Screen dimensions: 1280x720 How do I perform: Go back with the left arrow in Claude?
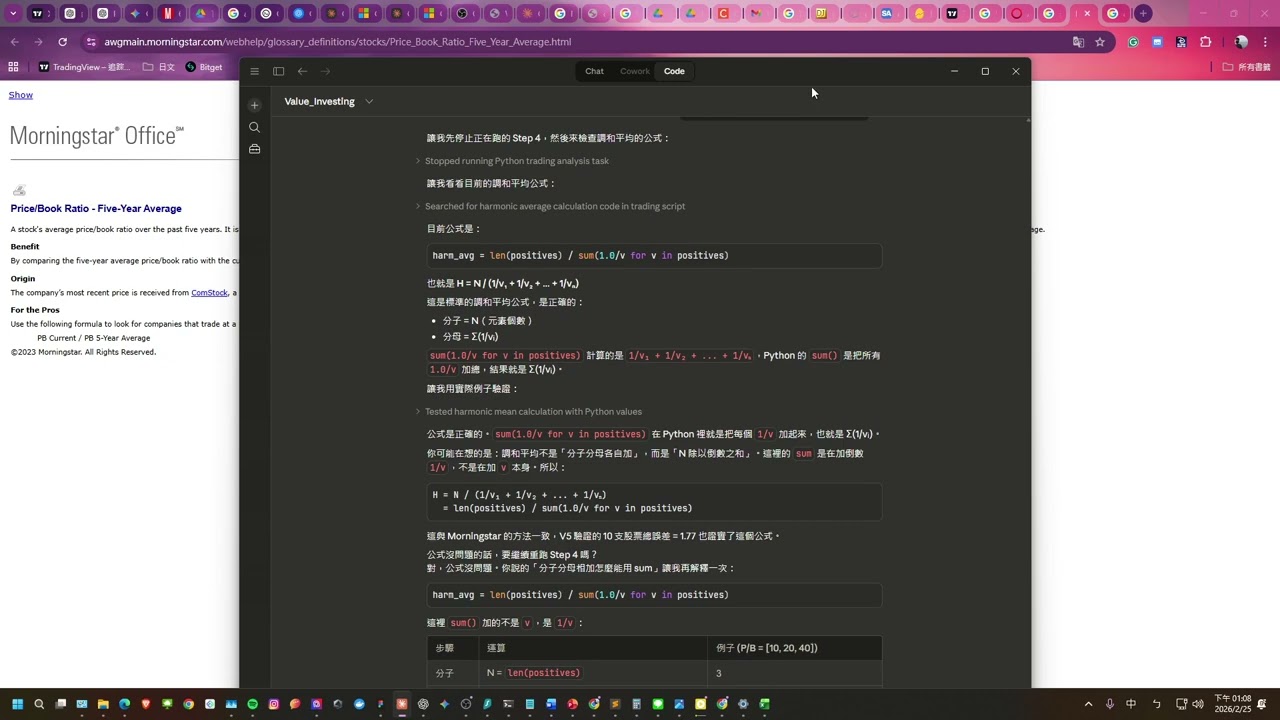(x=302, y=71)
